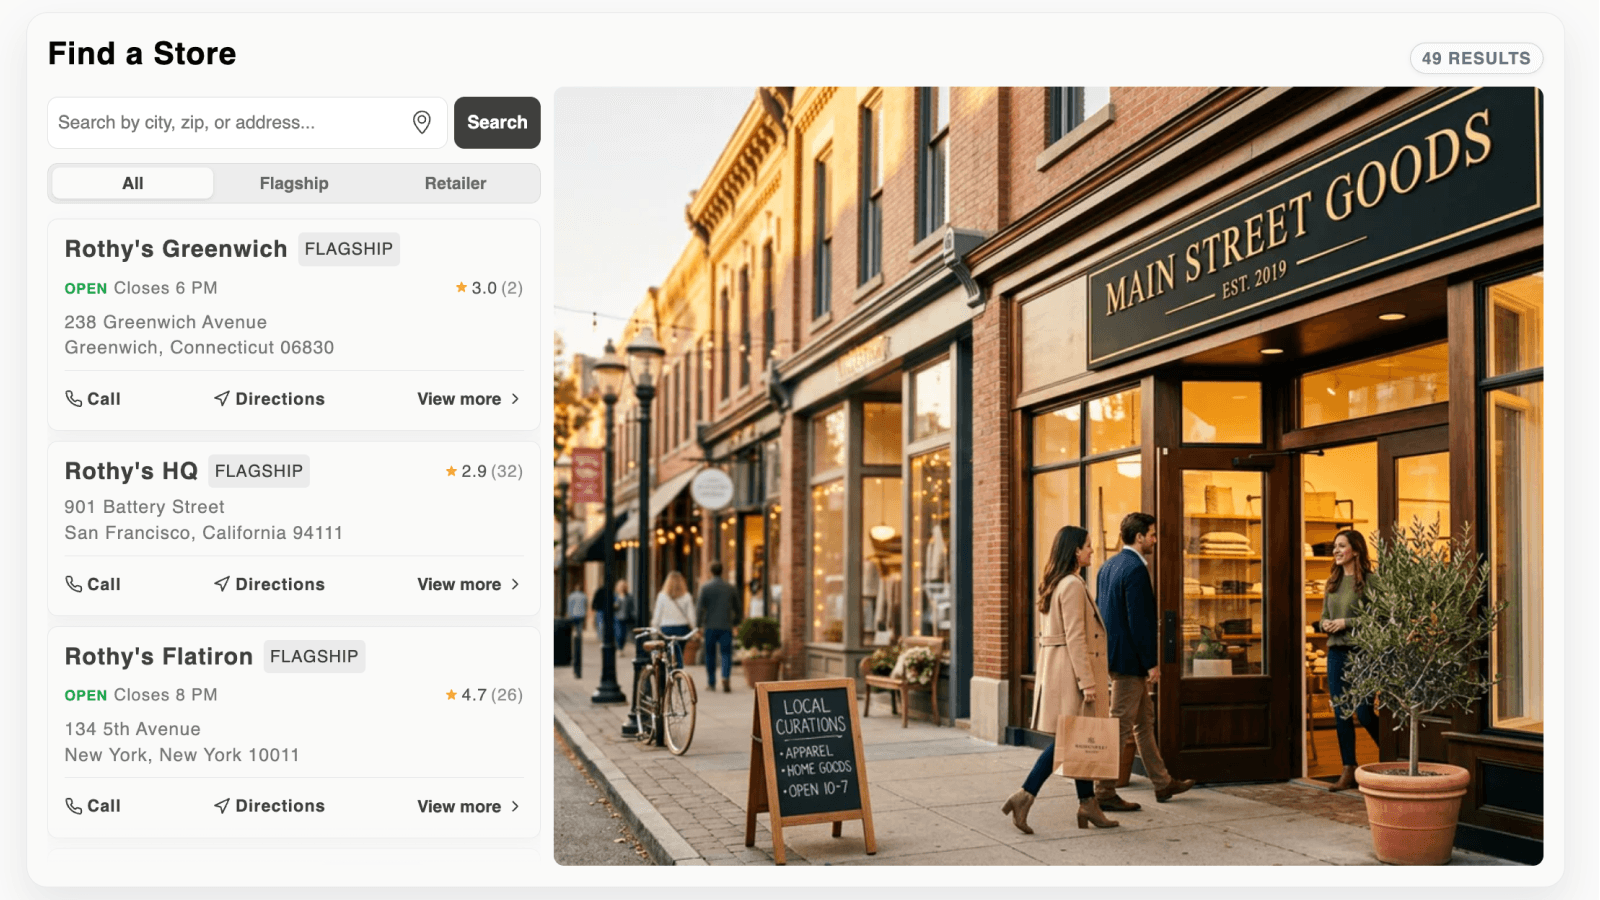Click directions arrow icon for Rothy's Greenwich
This screenshot has width=1600, height=900.
coord(222,398)
